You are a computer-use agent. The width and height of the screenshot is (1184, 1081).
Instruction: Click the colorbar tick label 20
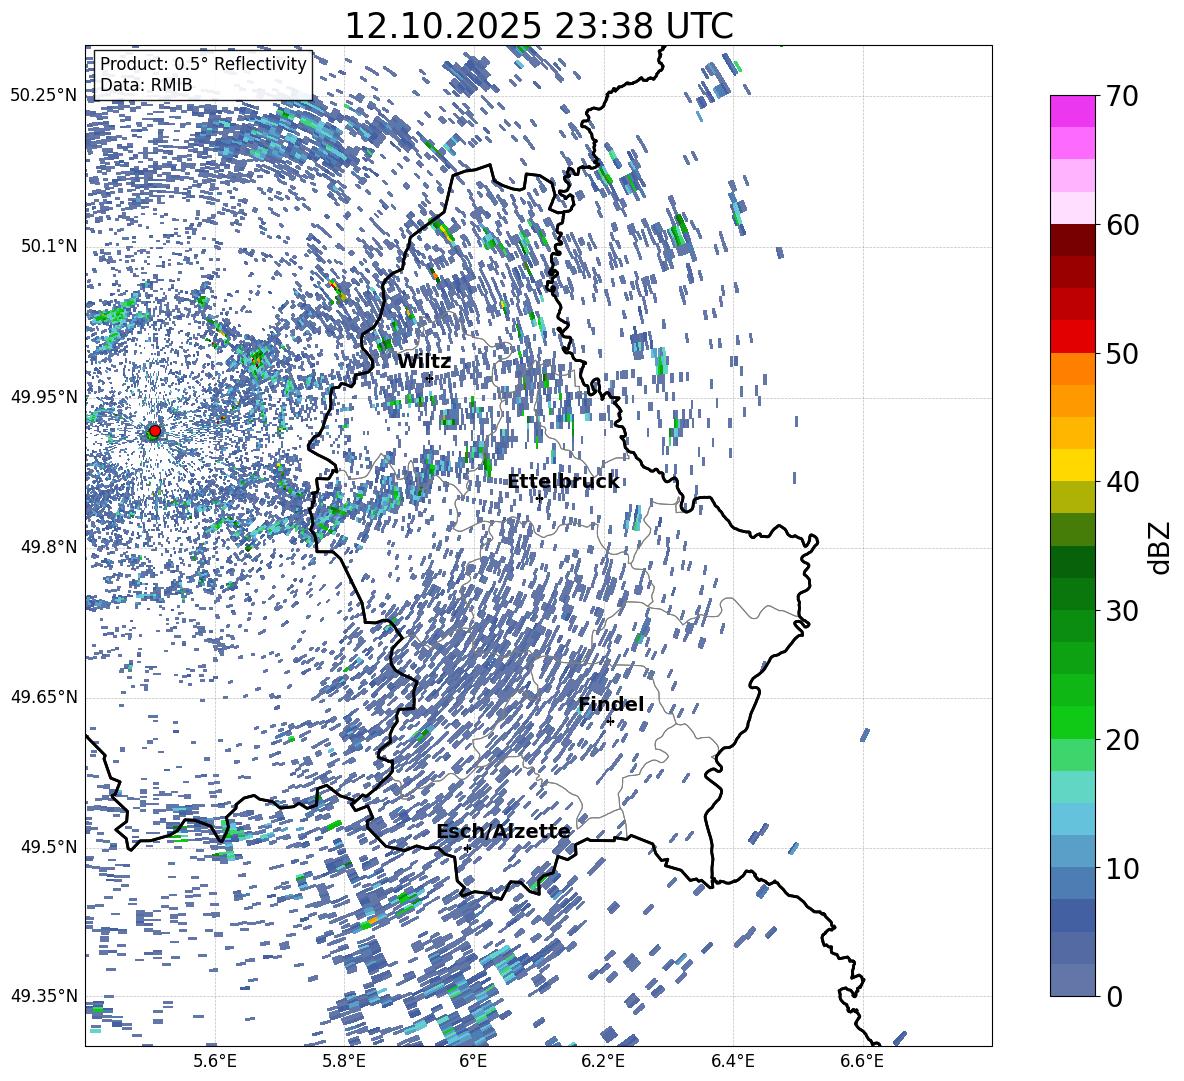tap(1122, 739)
